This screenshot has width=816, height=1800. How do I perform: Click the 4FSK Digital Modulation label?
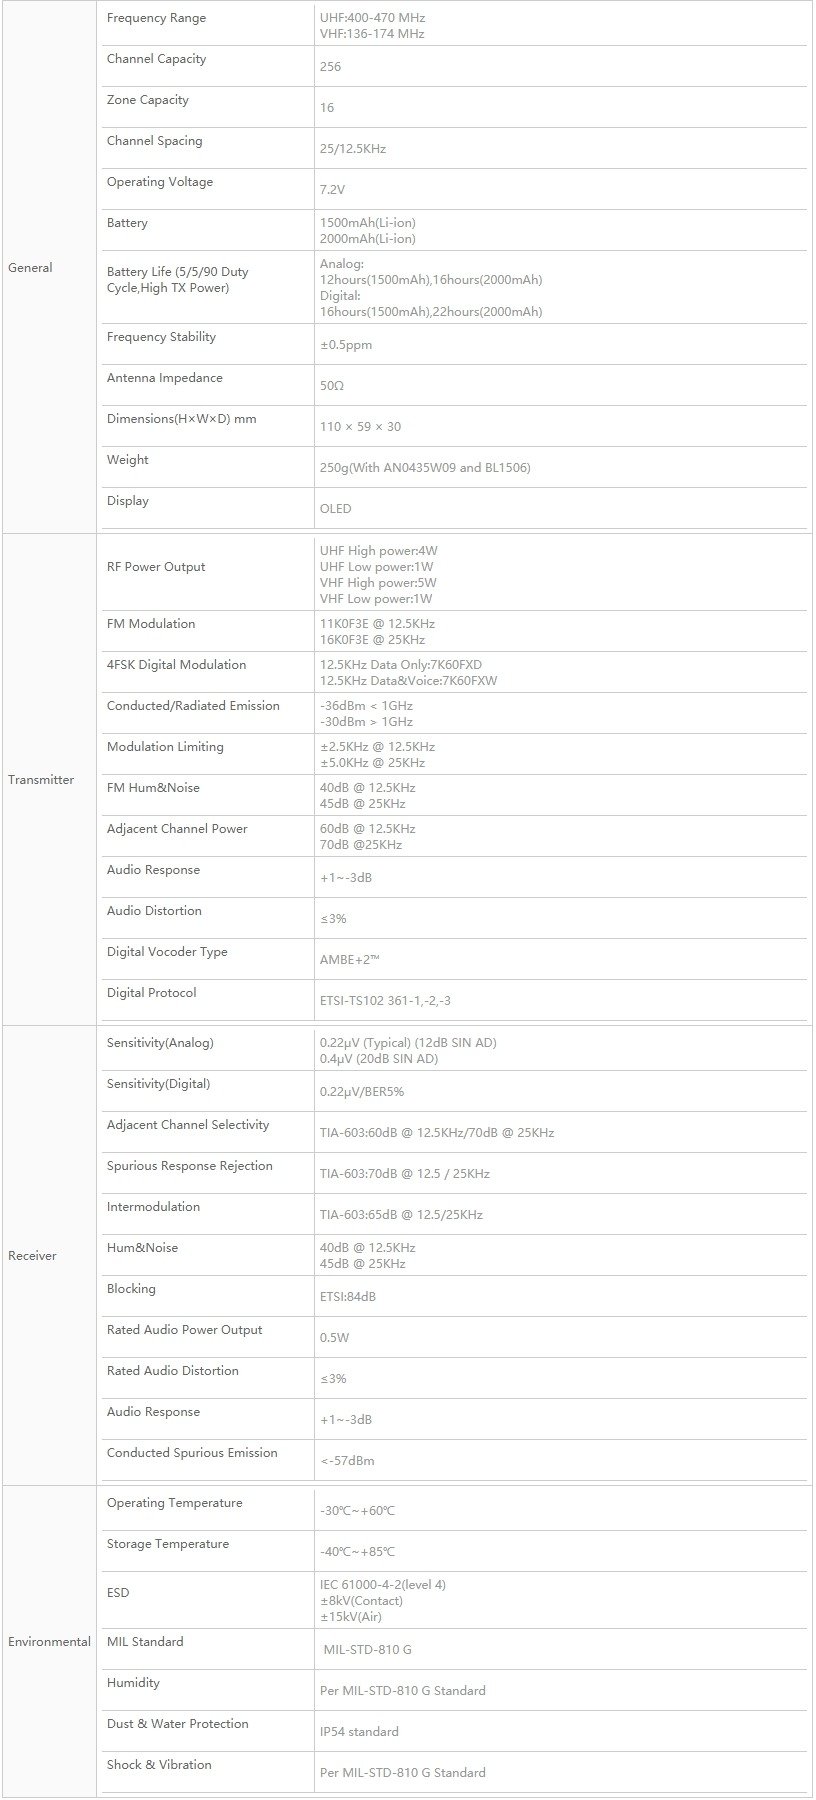pyautogui.click(x=176, y=665)
